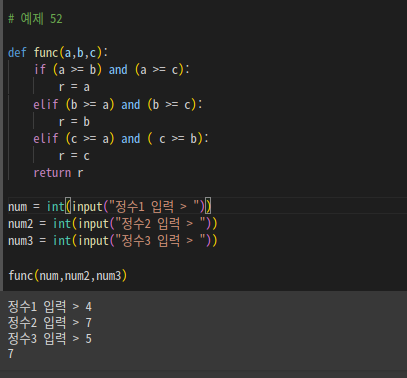Click the 'return r' statement
This screenshot has width=407, height=378.
[58, 173]
